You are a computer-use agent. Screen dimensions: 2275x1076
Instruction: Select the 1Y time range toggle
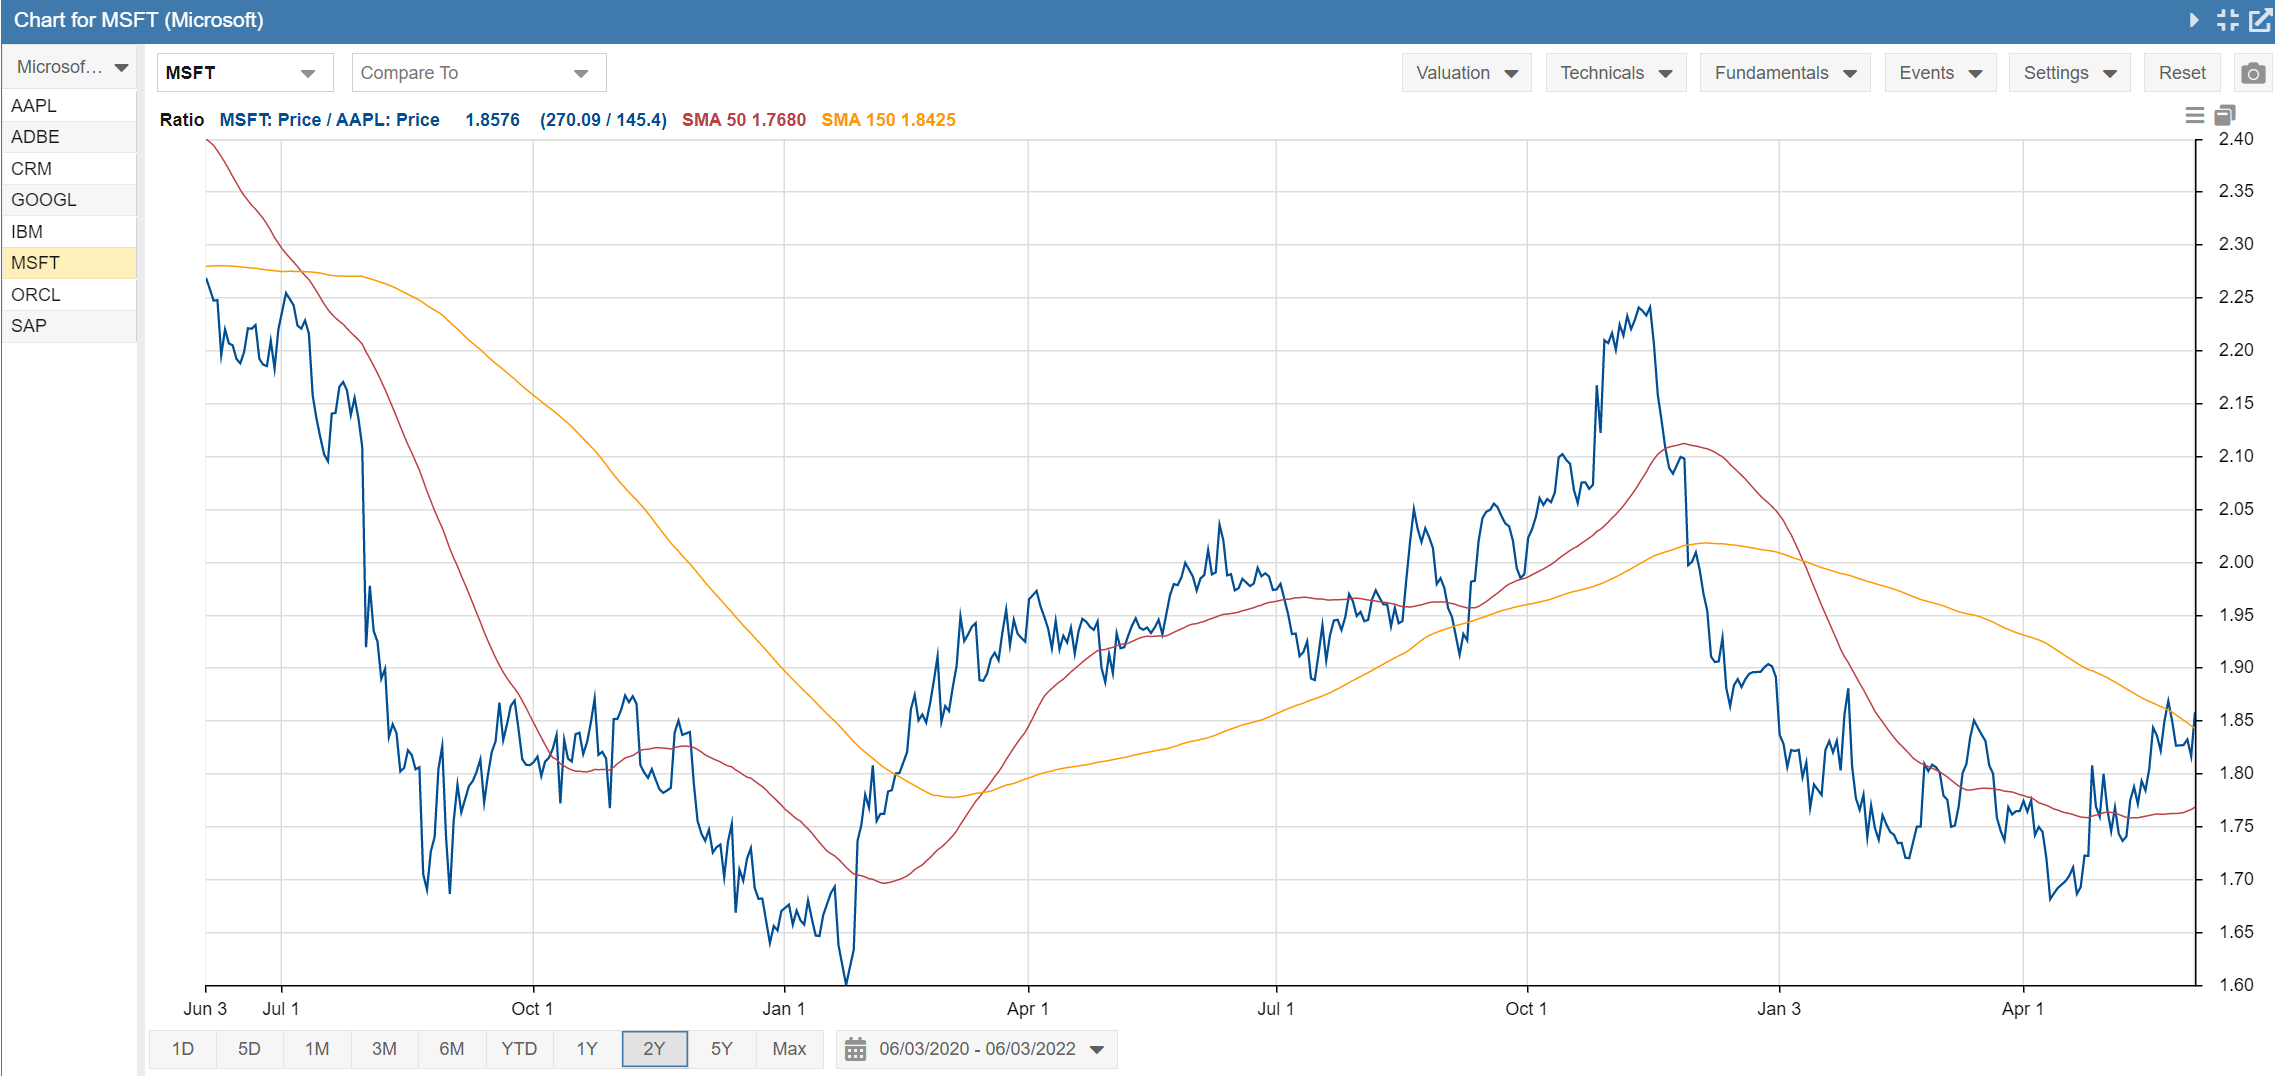pos(587,1049)
